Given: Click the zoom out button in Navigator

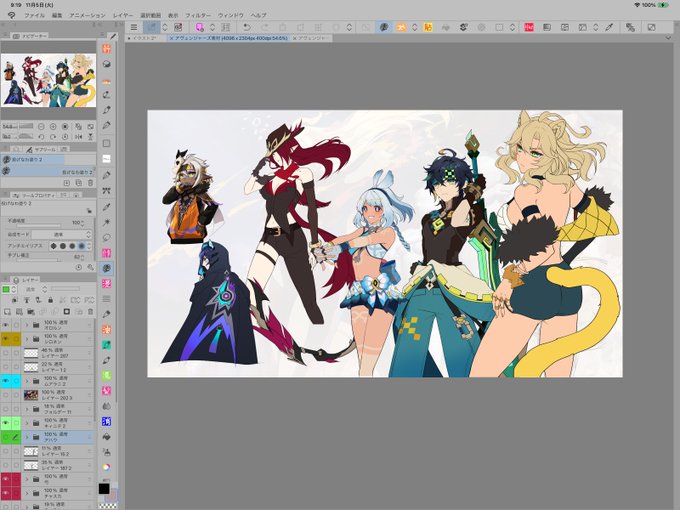Looking at the screenshot, I should pos(41,127).
